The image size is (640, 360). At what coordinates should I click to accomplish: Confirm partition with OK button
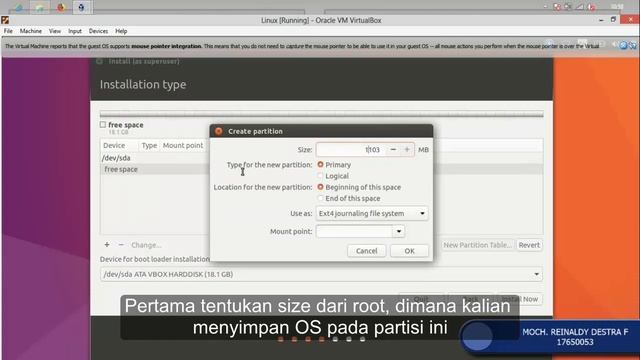click(409, 251)
